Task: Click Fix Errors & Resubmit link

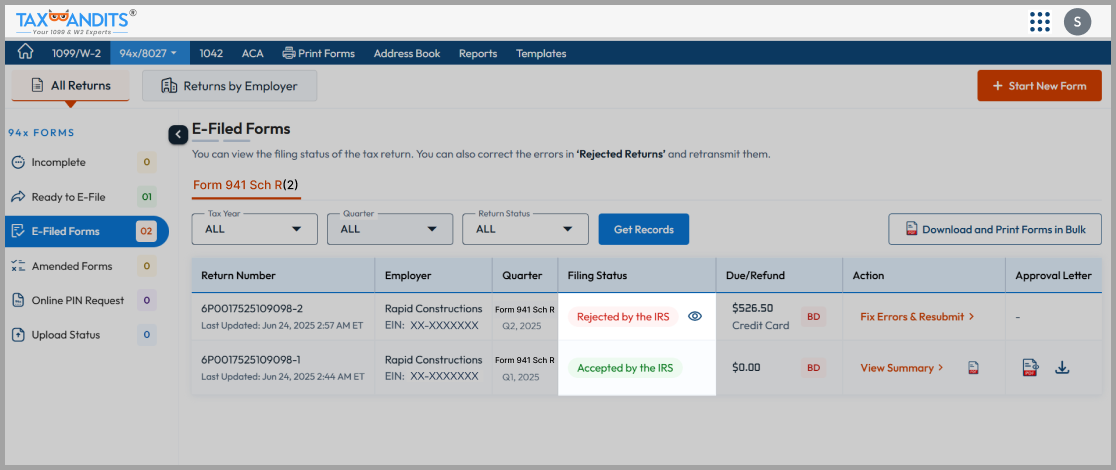Action: 917,317
